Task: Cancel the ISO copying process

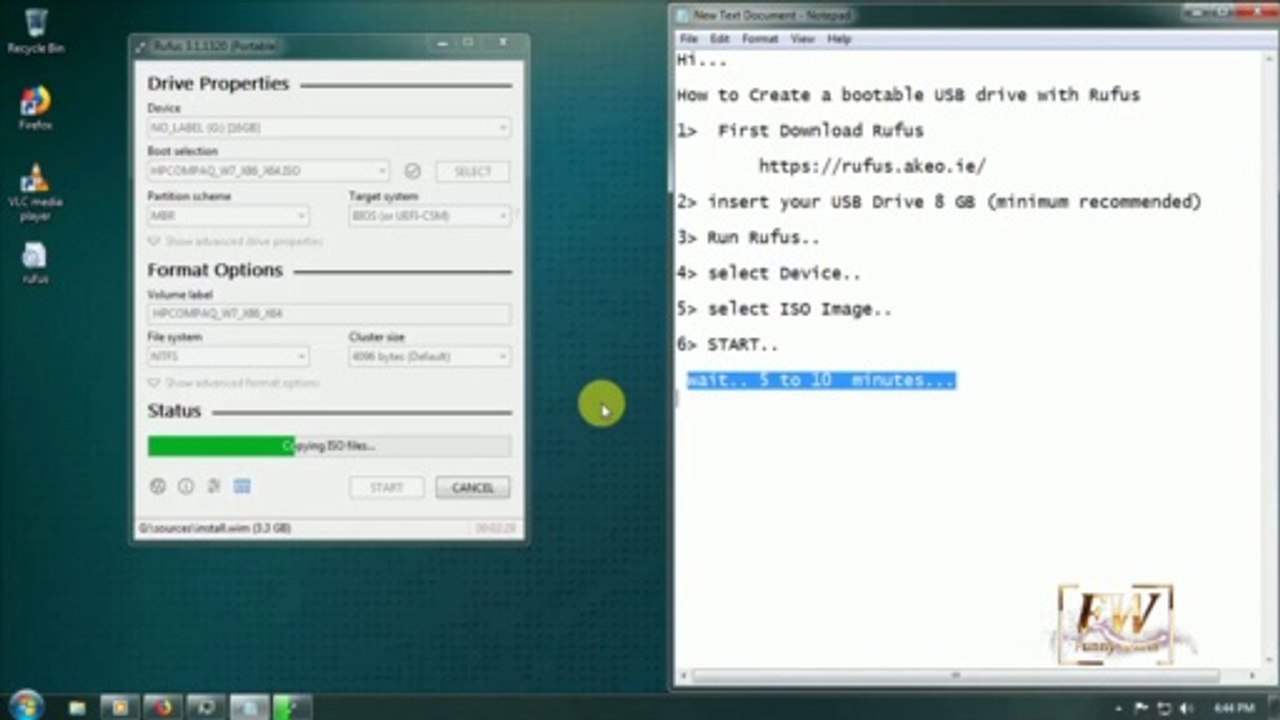Action: (473, 488)
